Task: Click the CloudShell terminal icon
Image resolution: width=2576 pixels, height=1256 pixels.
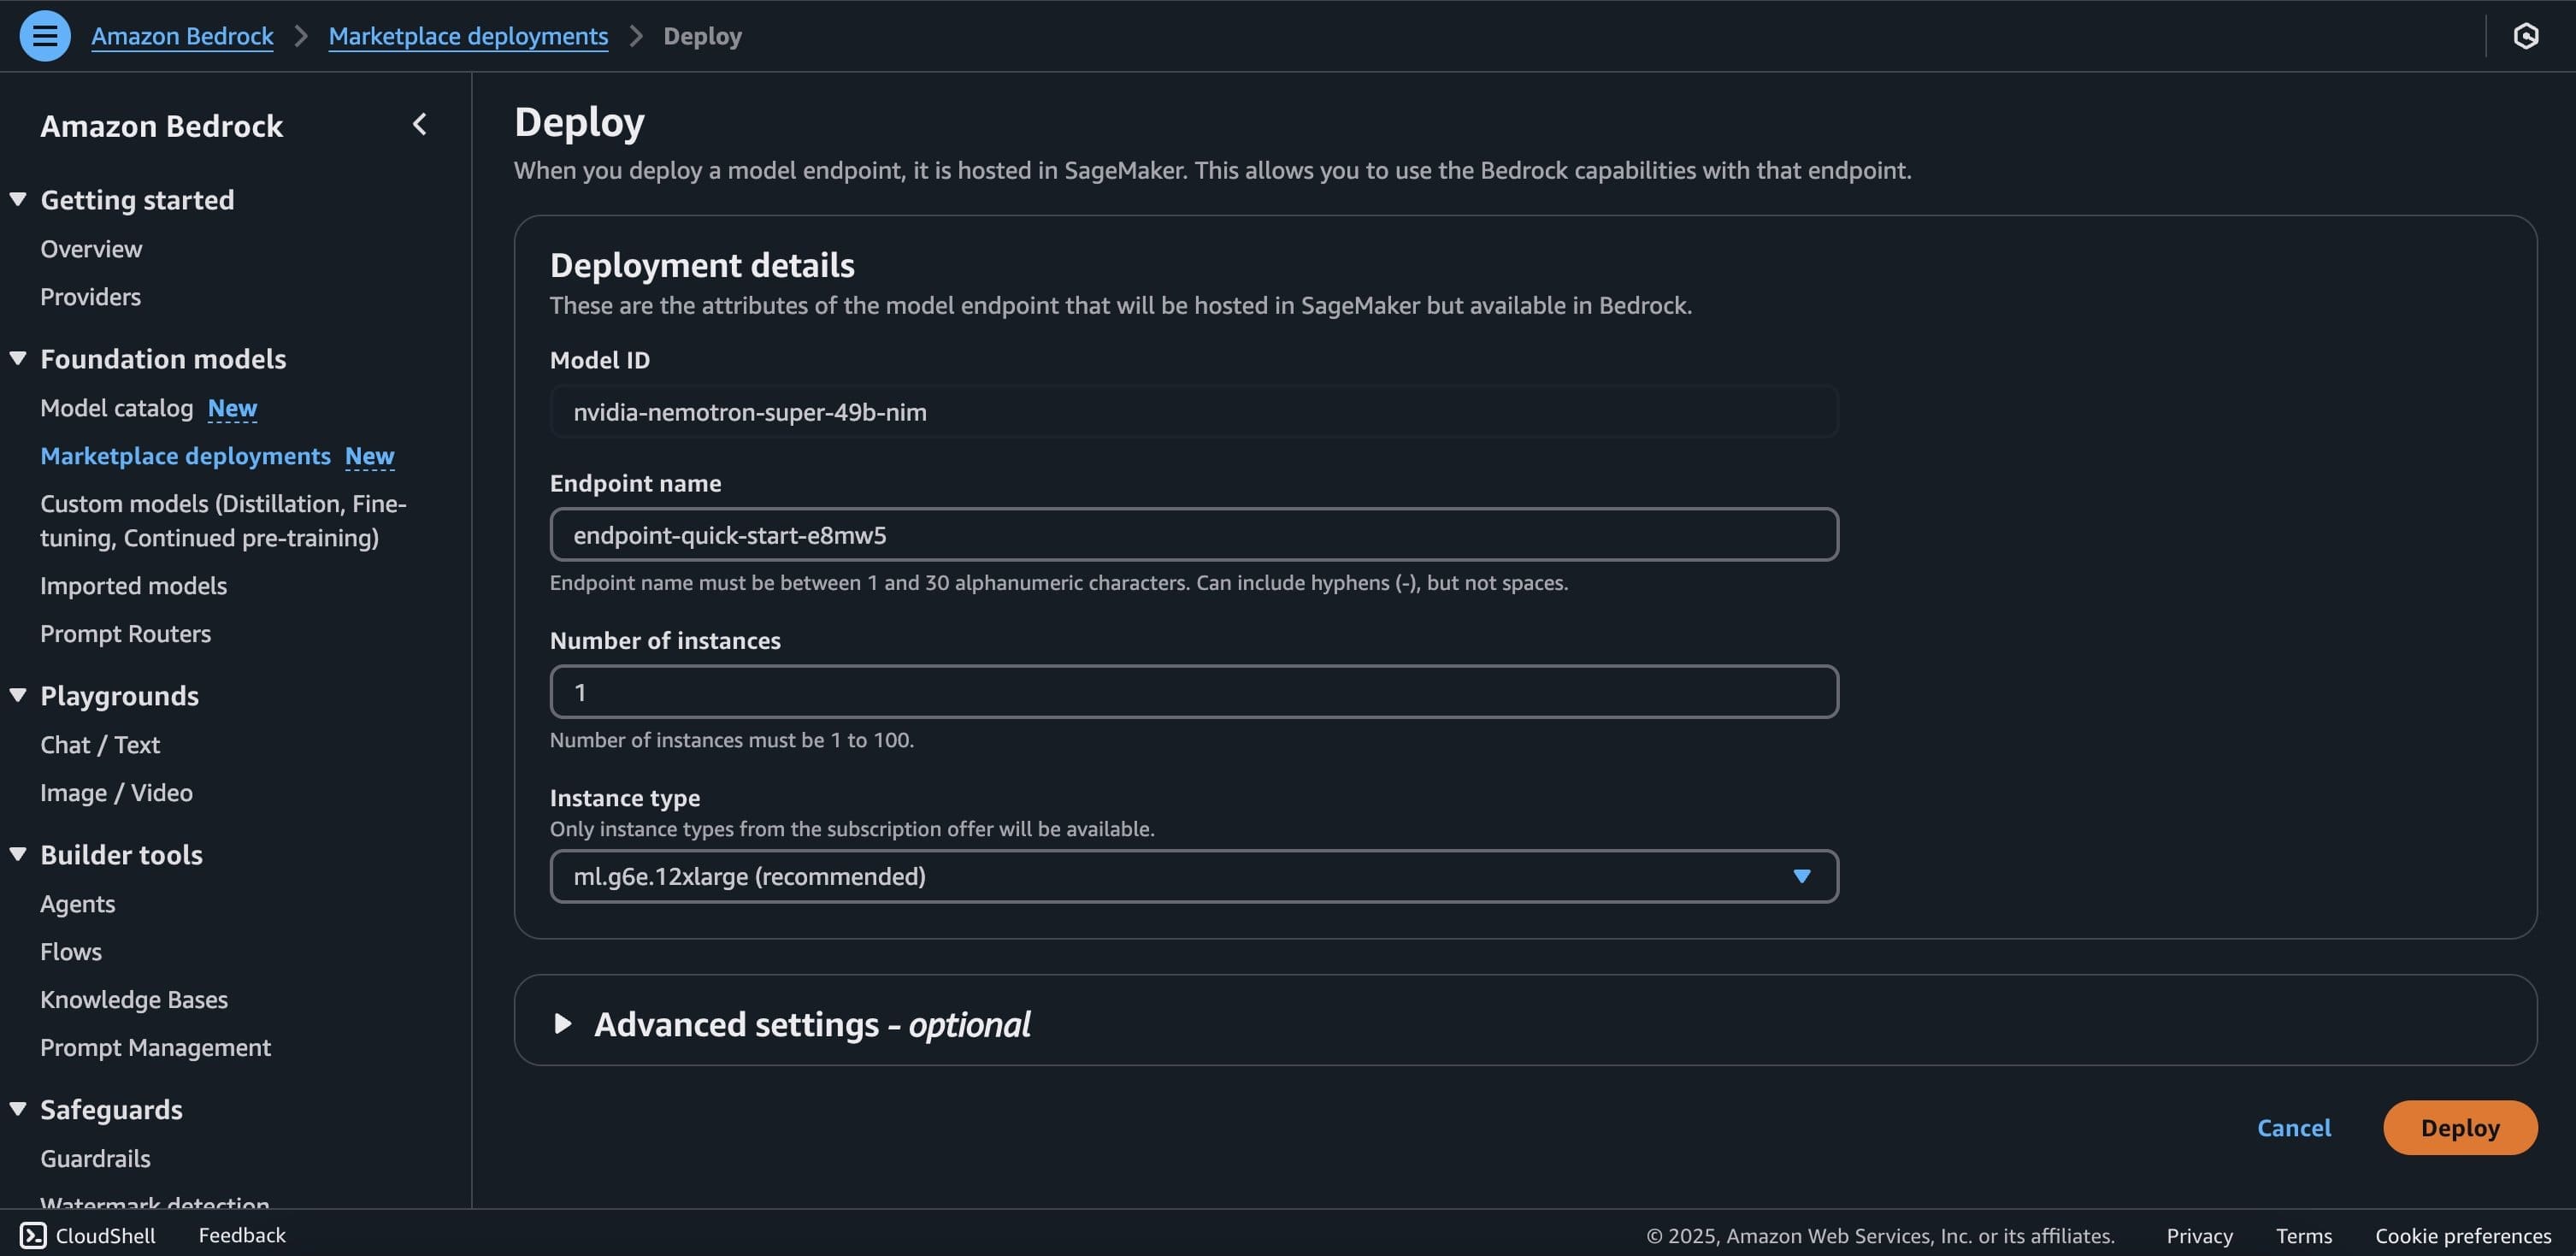Action: [33, 1235]
